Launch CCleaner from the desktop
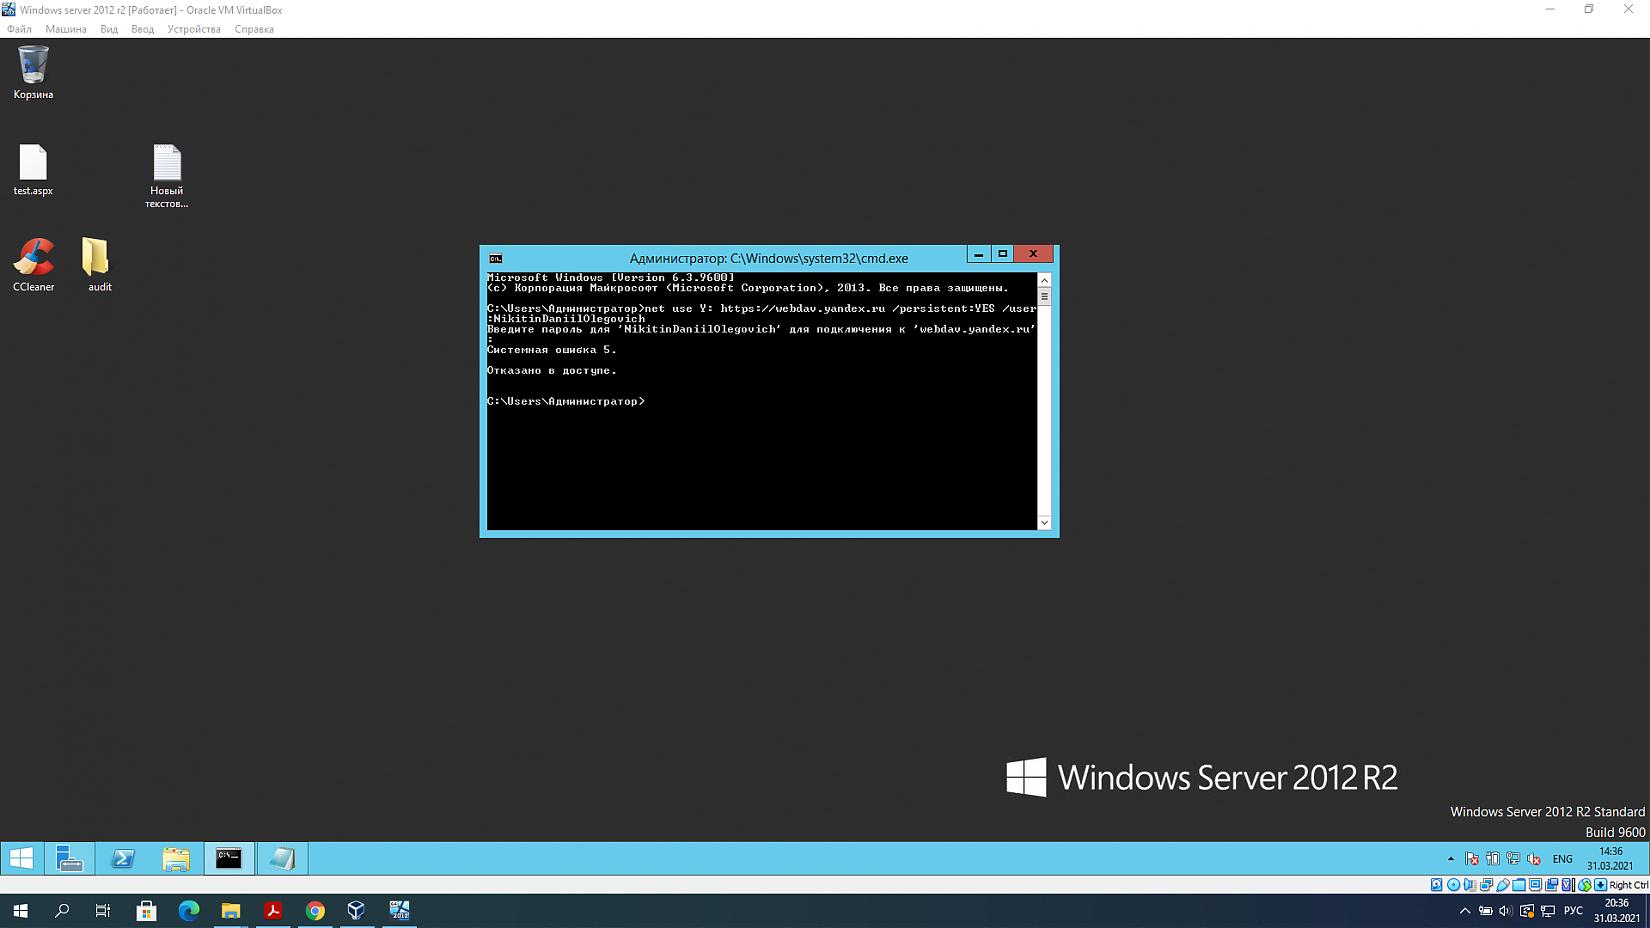Viewport: 1650px width, 928px height. [33, 265]
